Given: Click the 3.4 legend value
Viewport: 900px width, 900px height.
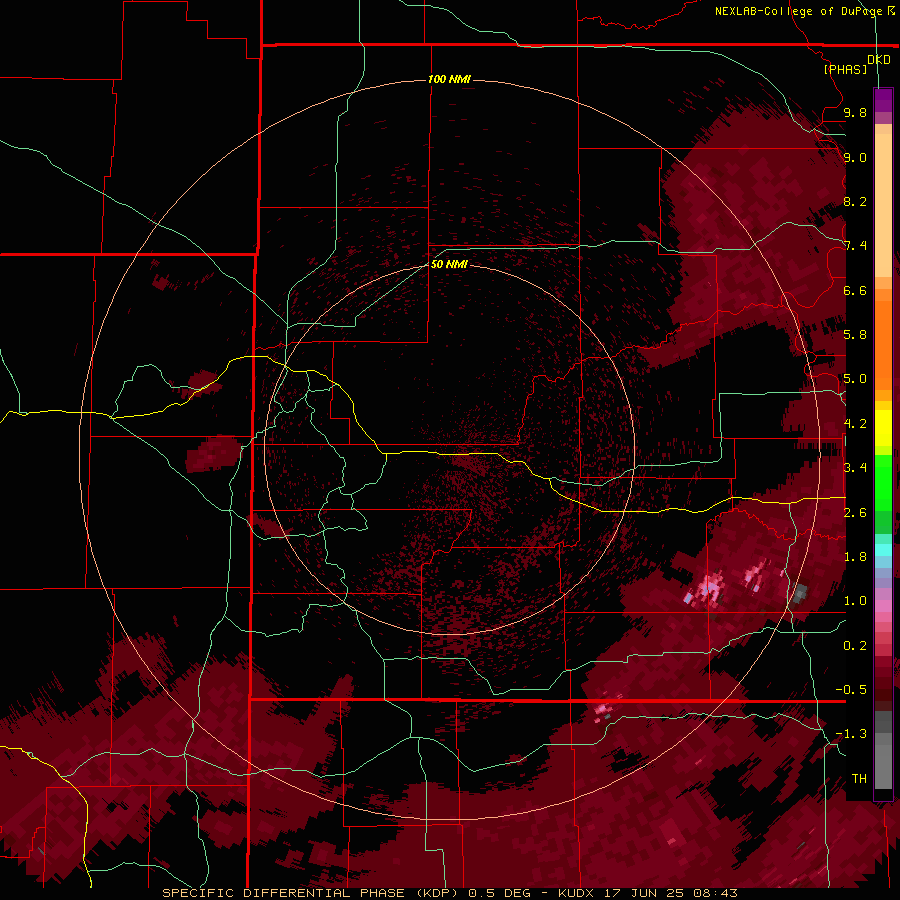Looking at the screenshot, I should pyautogui.click(x=855, y=468).
